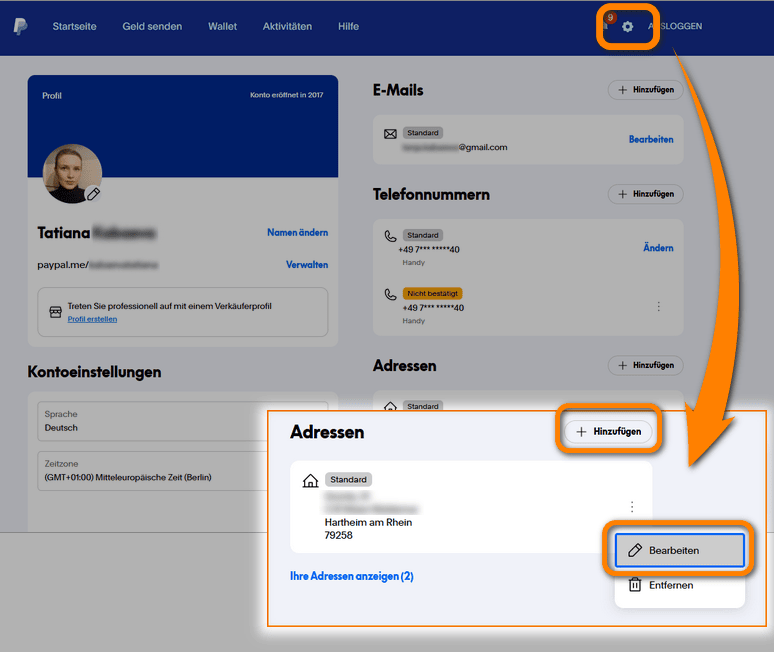Click the Standard badge above first phone number
This screenshot has height=652, width=774.
pos(423,235)
